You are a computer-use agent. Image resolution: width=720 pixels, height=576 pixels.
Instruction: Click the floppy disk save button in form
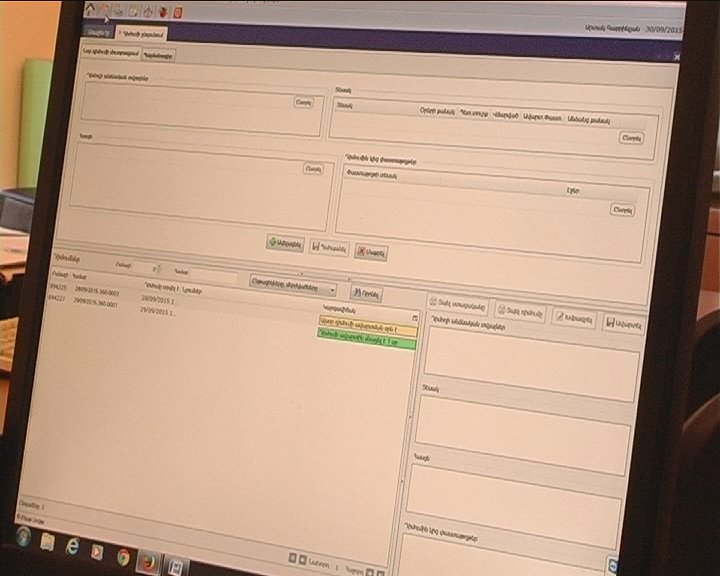[329, 247]
